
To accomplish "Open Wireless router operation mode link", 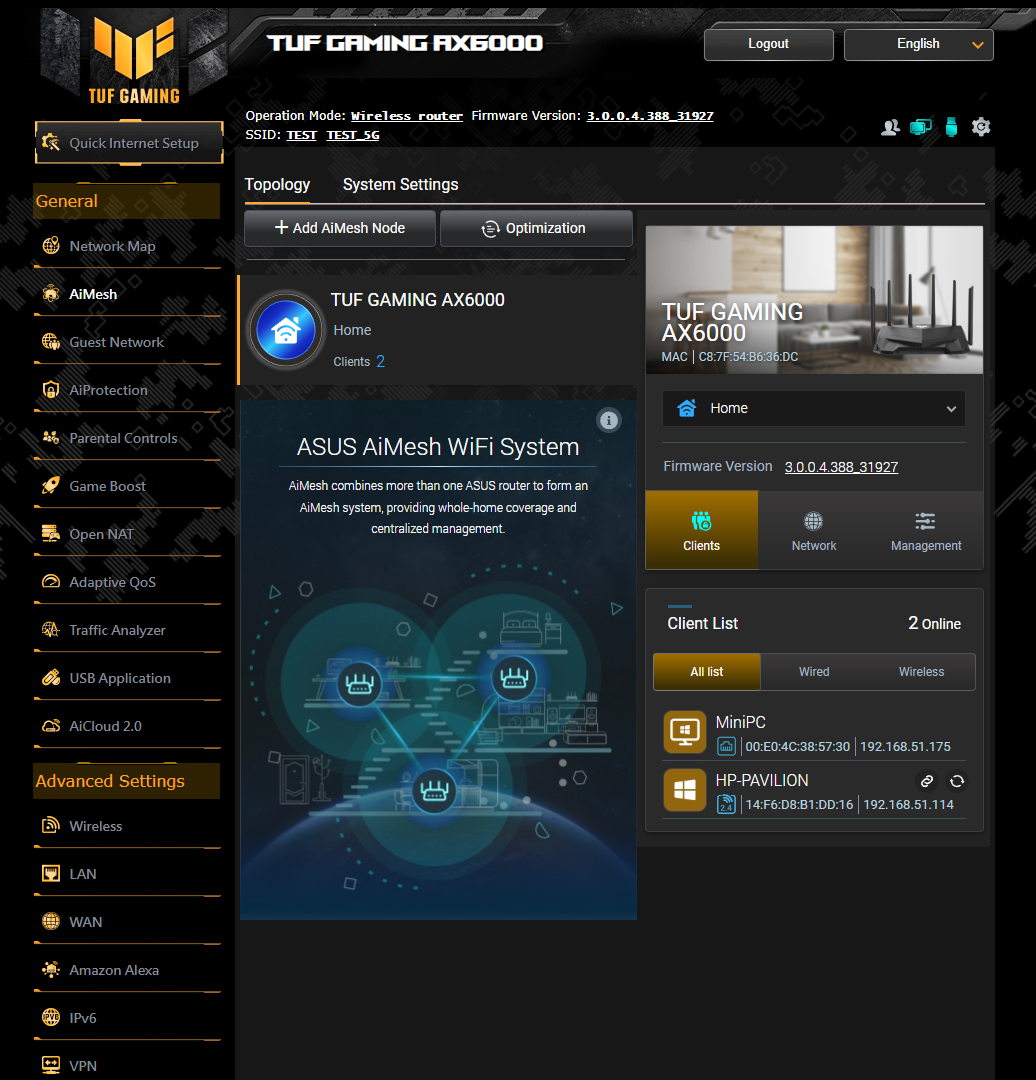I will tap(406, 116).
